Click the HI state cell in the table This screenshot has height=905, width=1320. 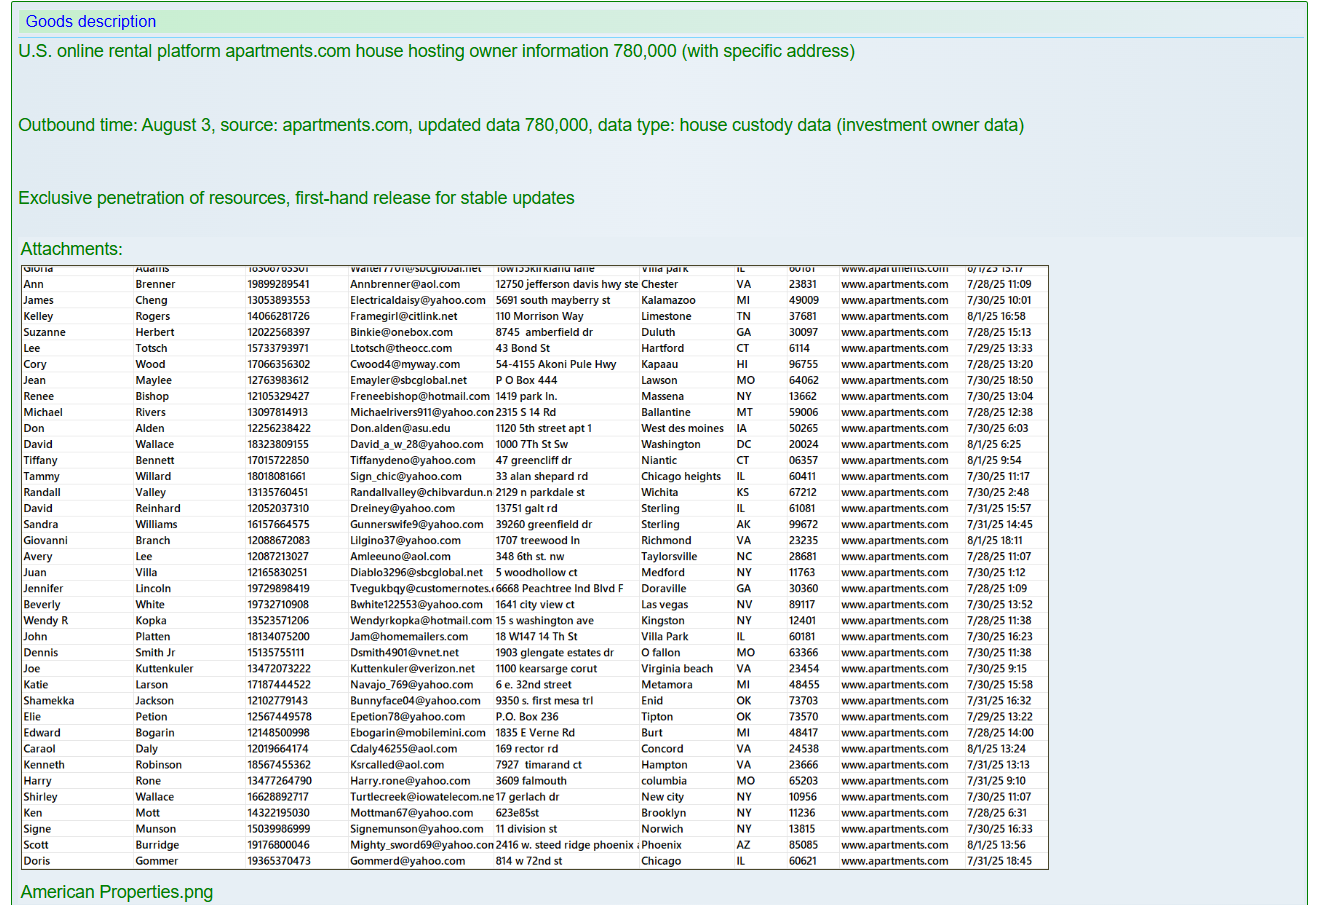click(742, 364)
